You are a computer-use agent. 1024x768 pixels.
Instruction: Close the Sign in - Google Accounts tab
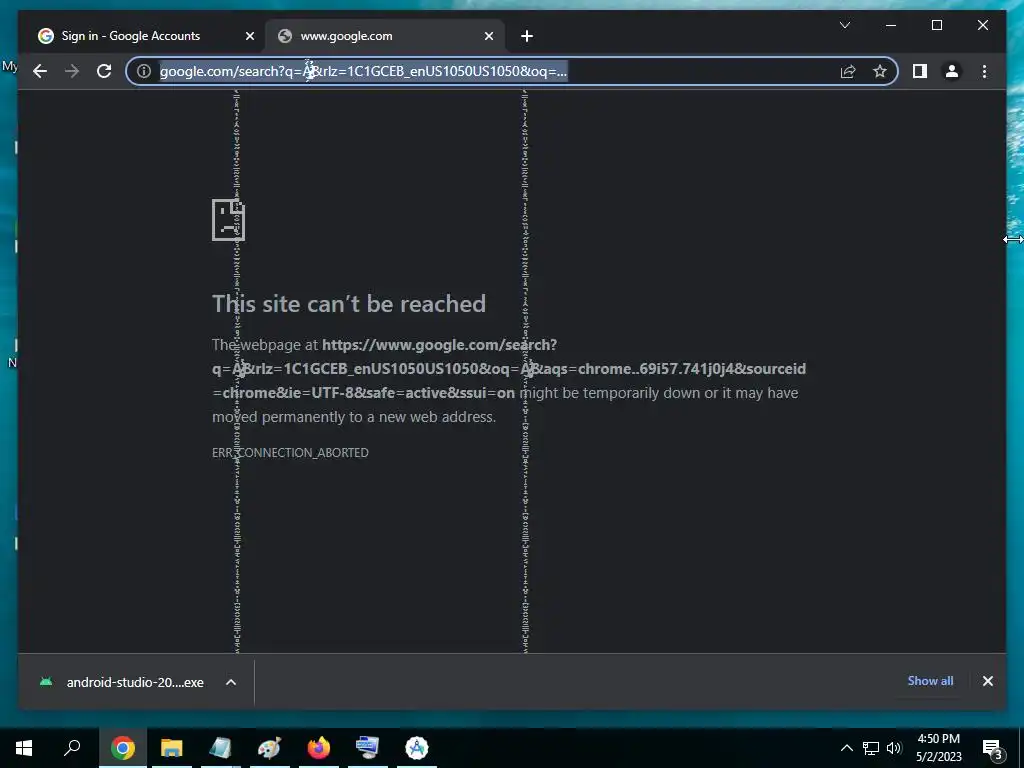coord(249,37)
